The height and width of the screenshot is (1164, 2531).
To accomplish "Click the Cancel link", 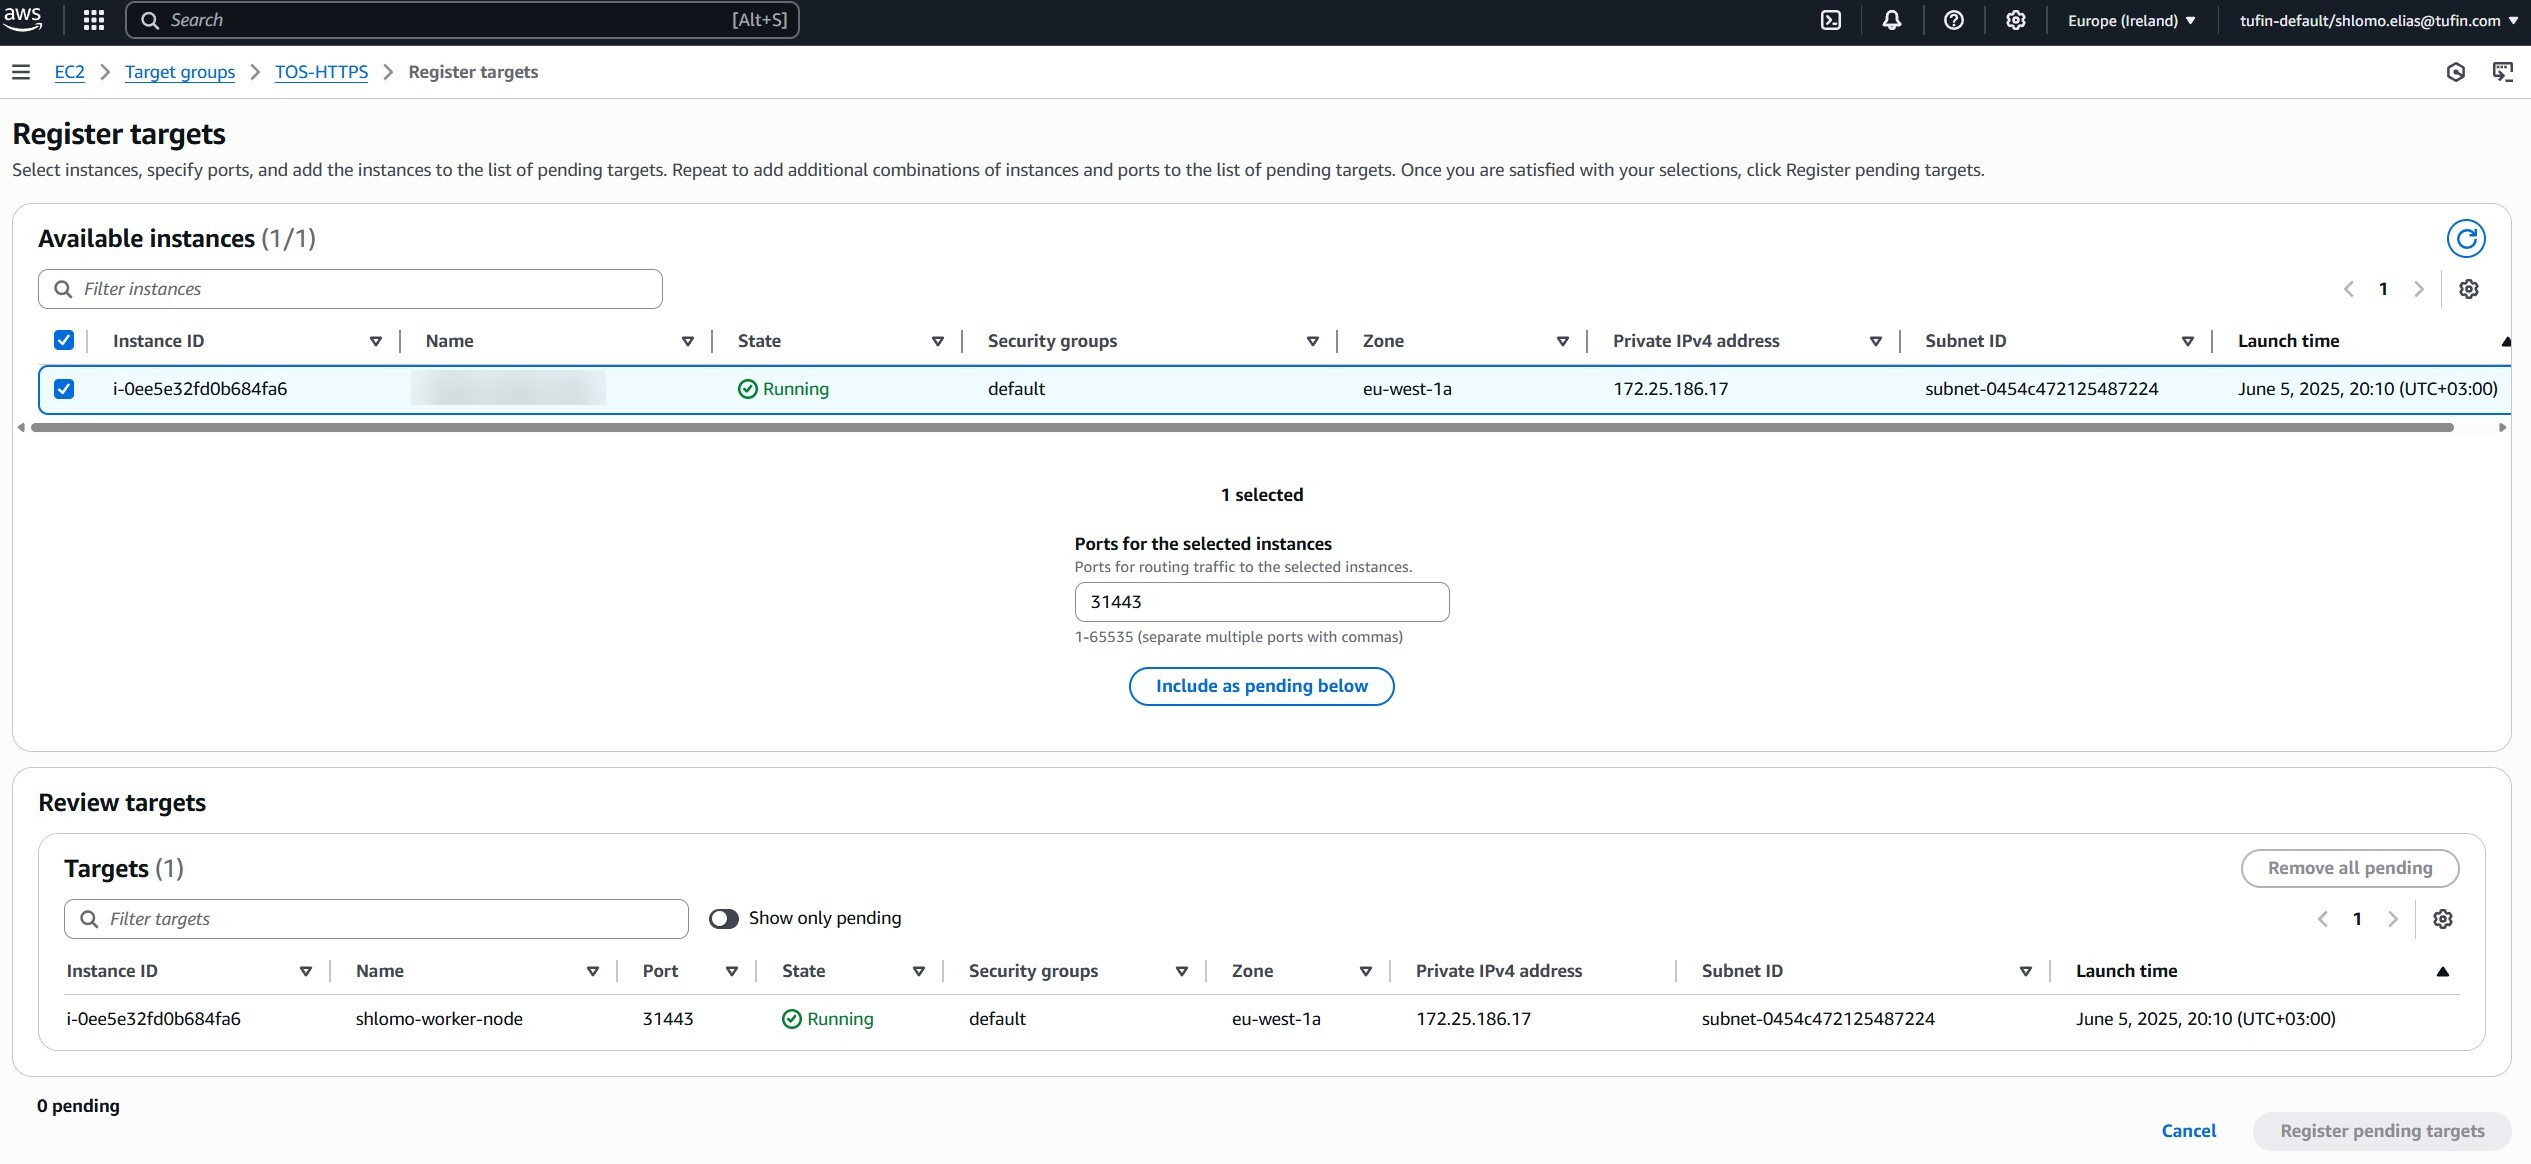I will point(2188,1131).
